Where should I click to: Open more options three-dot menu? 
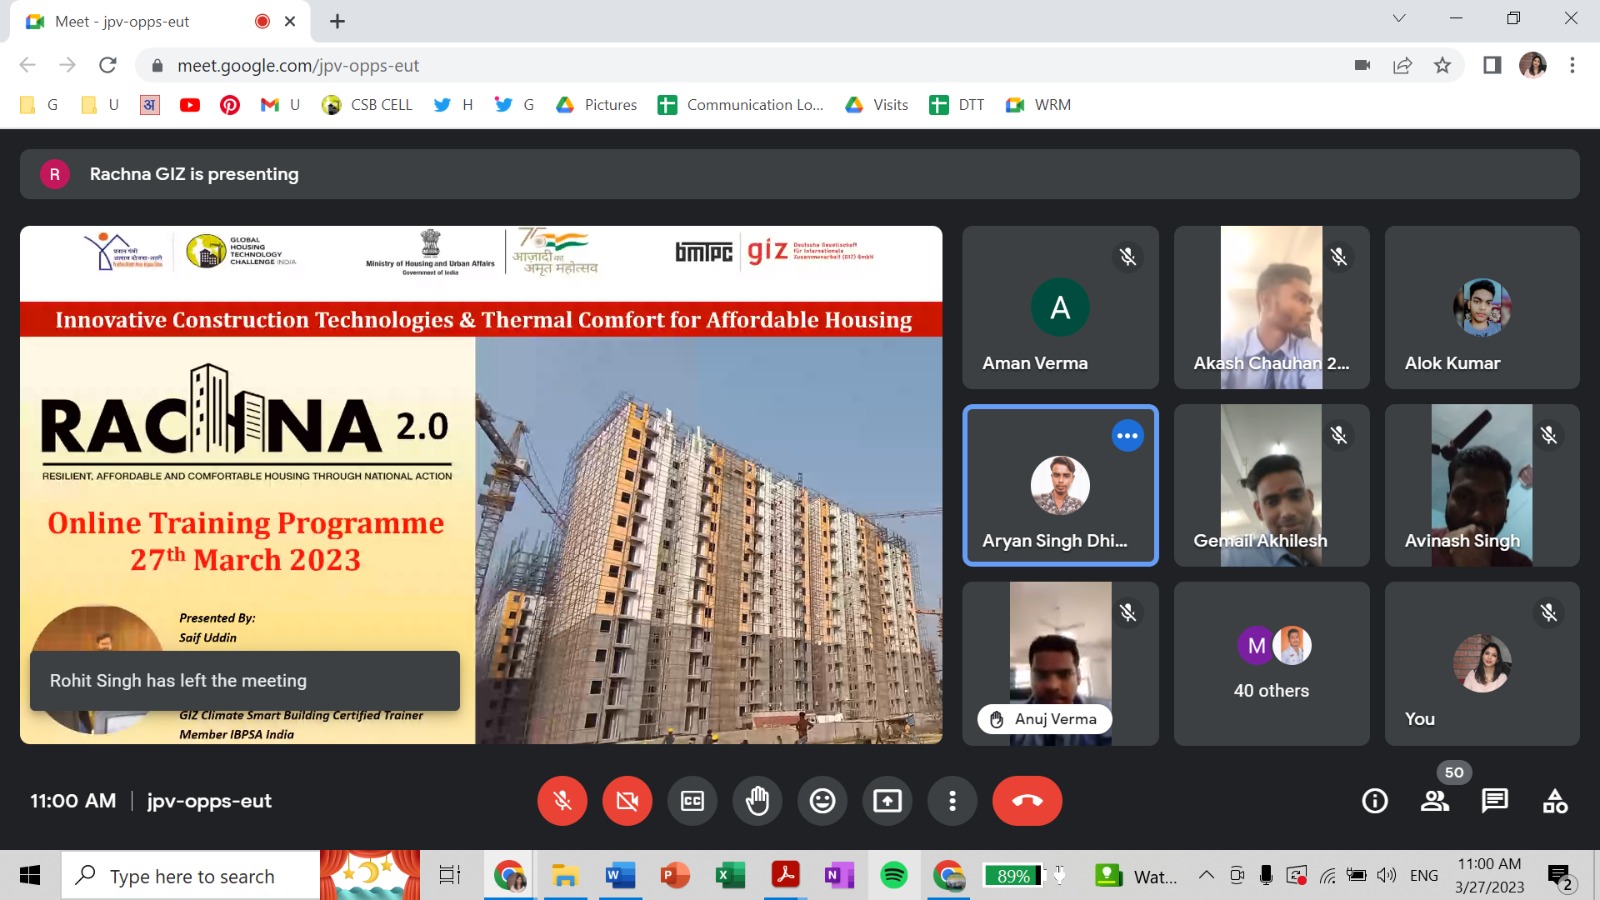(x=952, y=801)
